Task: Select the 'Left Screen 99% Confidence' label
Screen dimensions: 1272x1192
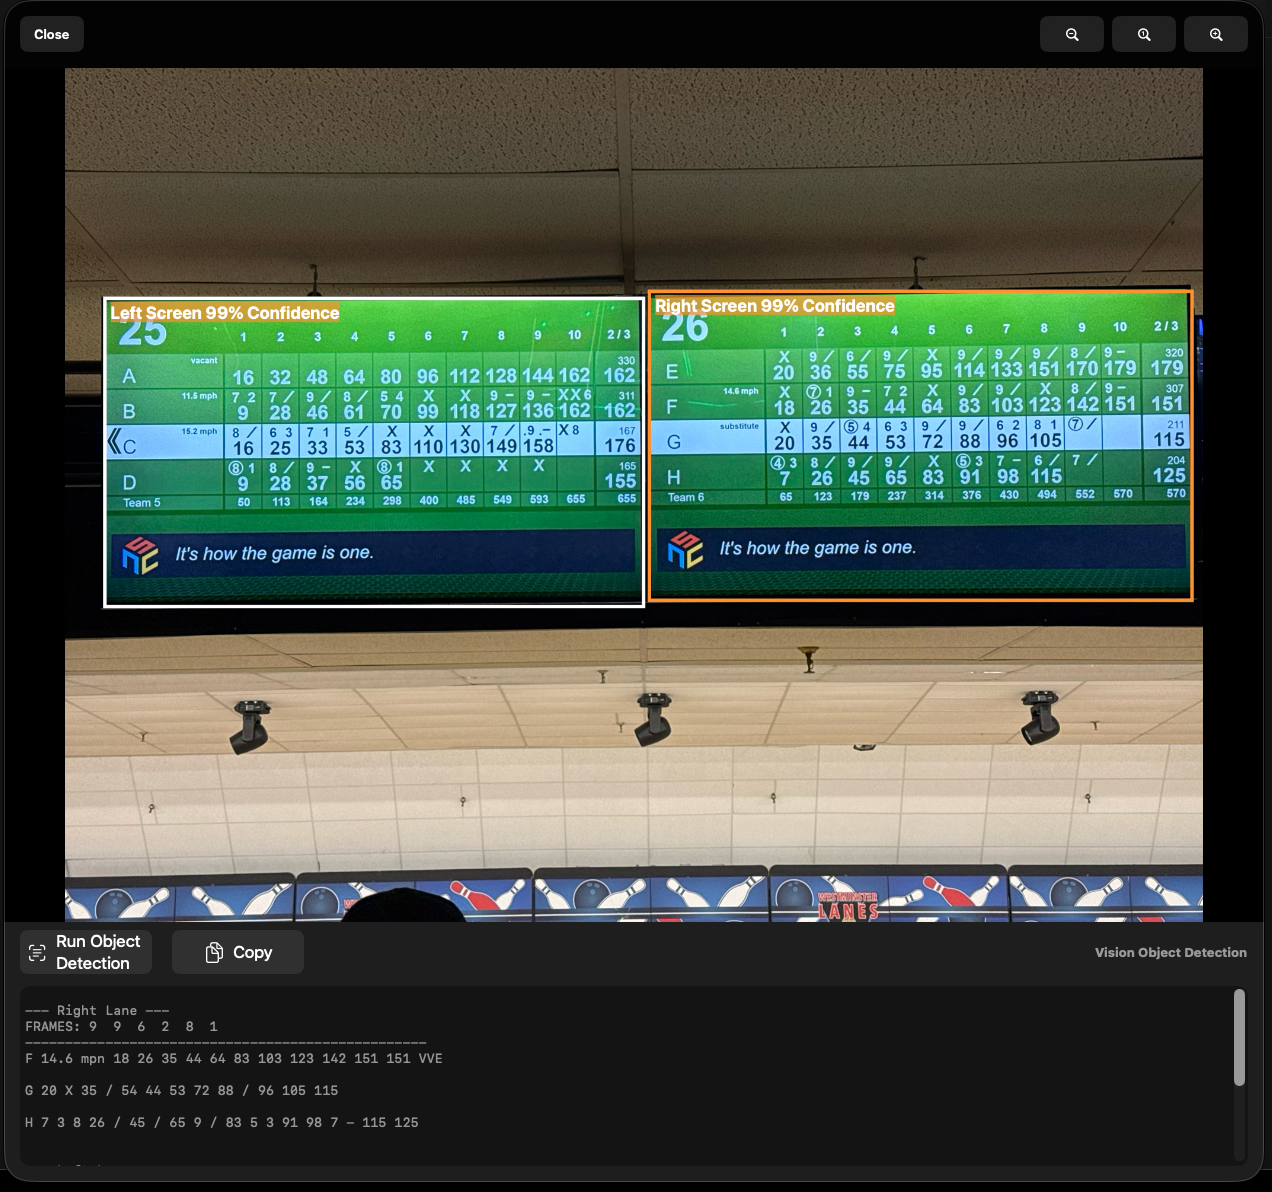Action: click(x=225, y=313)
